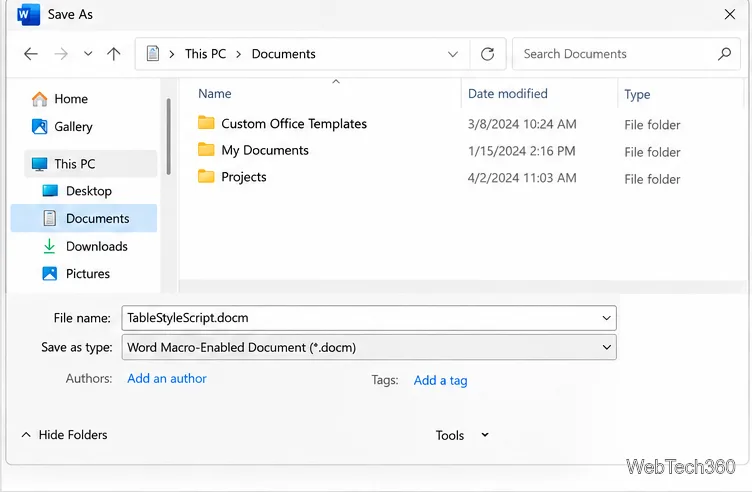752x492 pixels.
Task: Select the Projects folder name
Action: click(x=244, y=177)
